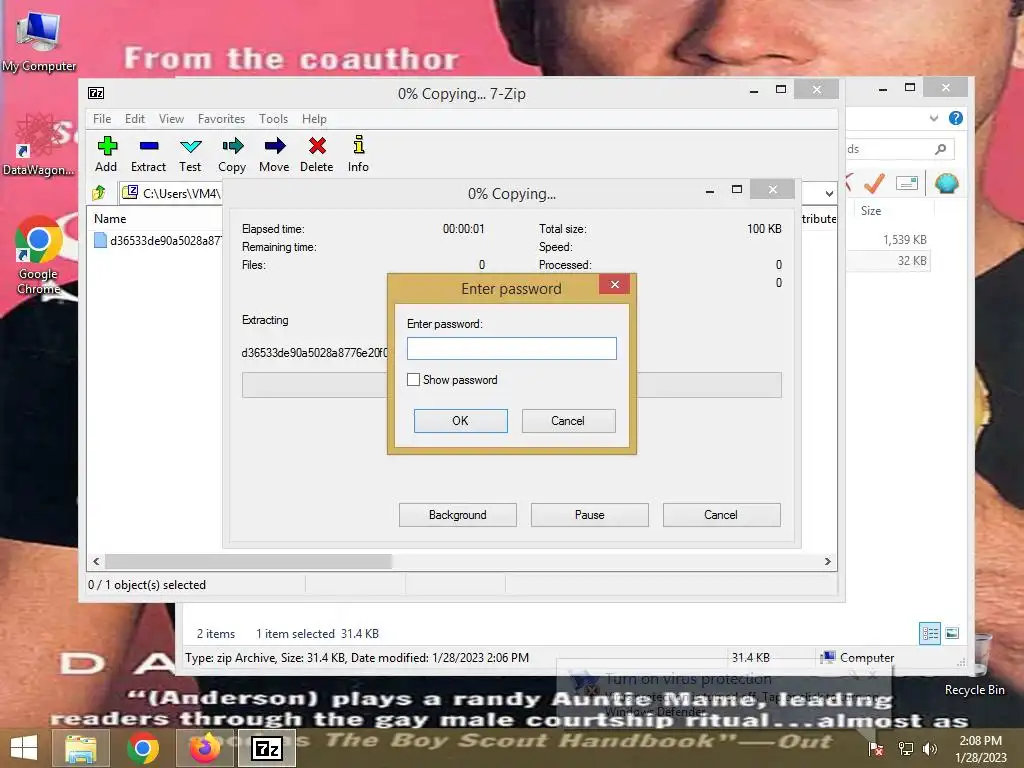Click the taskbar clock showing 2:08 PM
1024x768 pixels.
980,748
